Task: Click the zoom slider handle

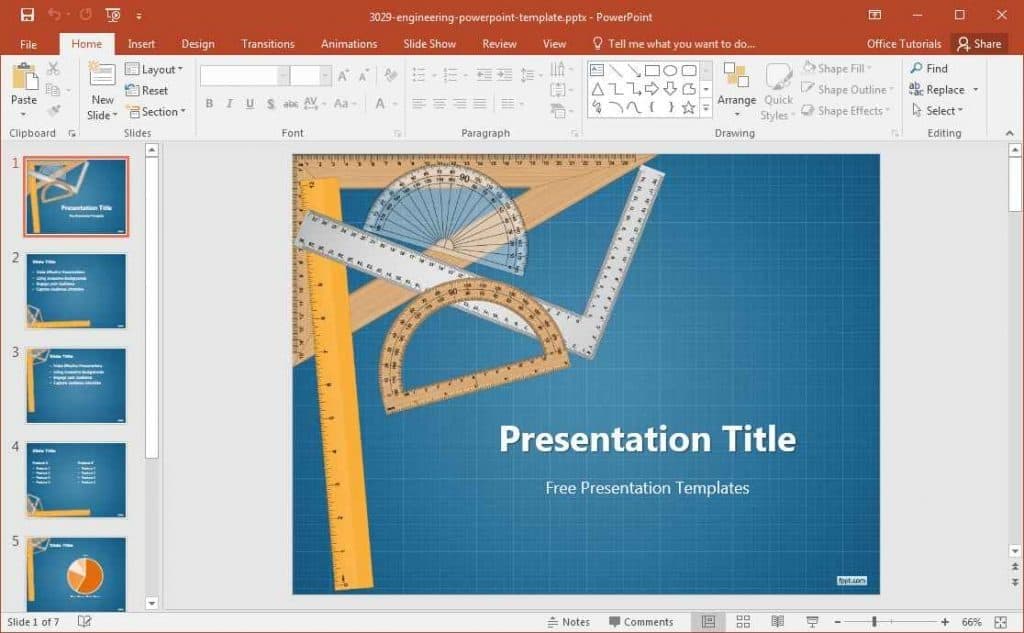Action: [874, 622]
